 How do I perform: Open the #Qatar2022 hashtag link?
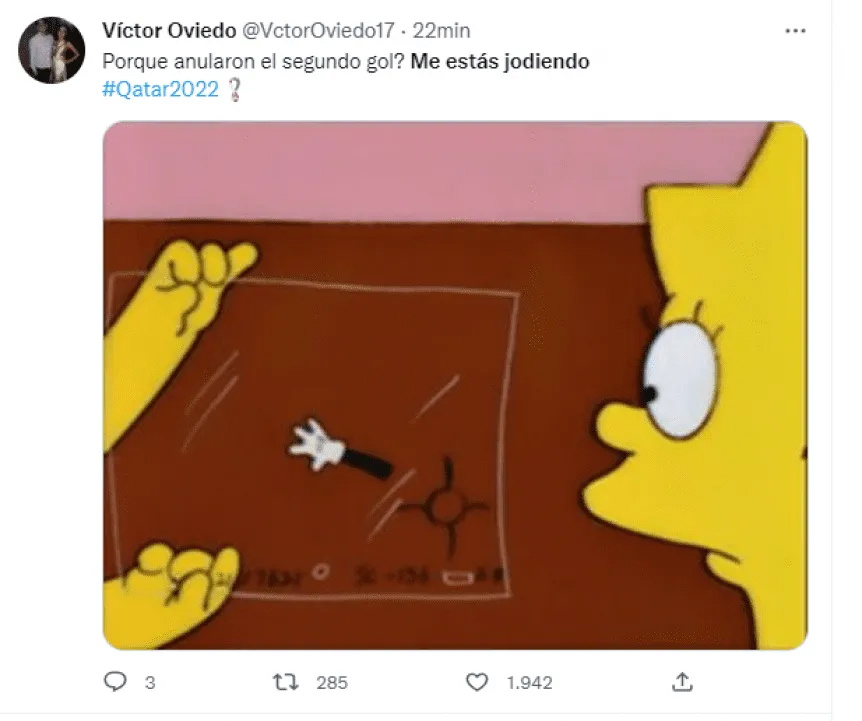161,88
